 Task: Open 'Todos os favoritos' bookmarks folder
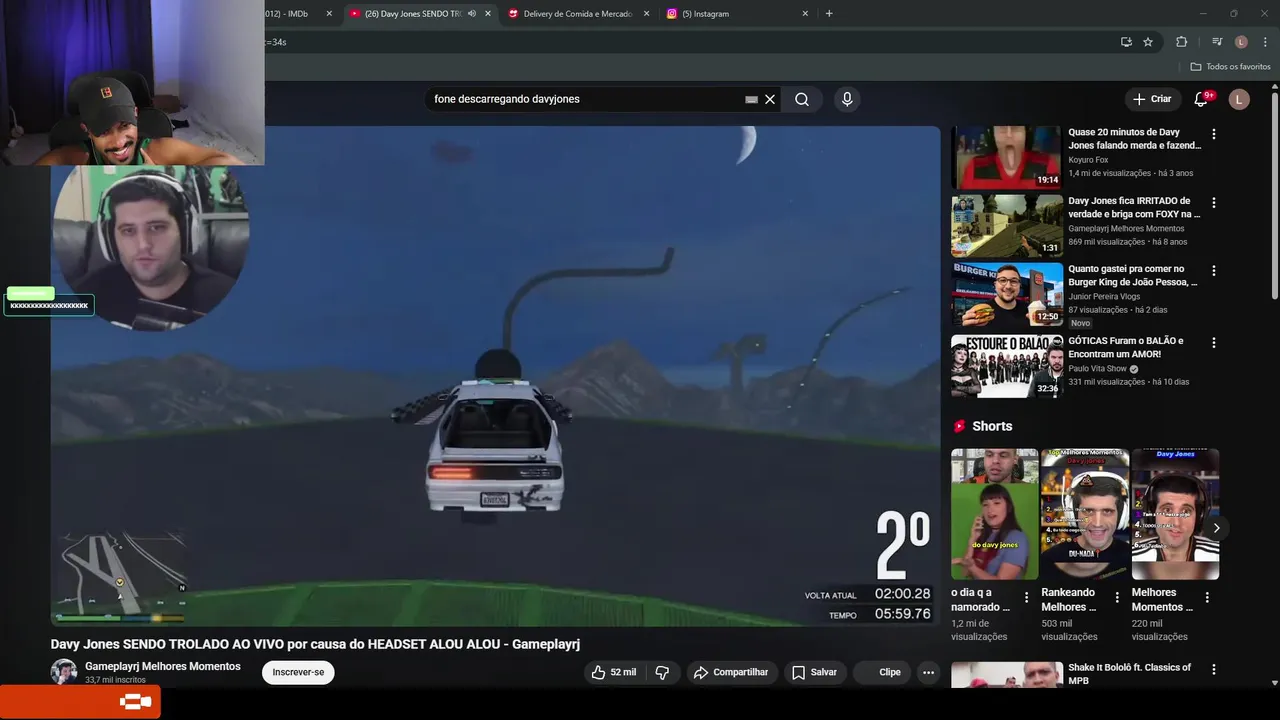click(1231, 67)
